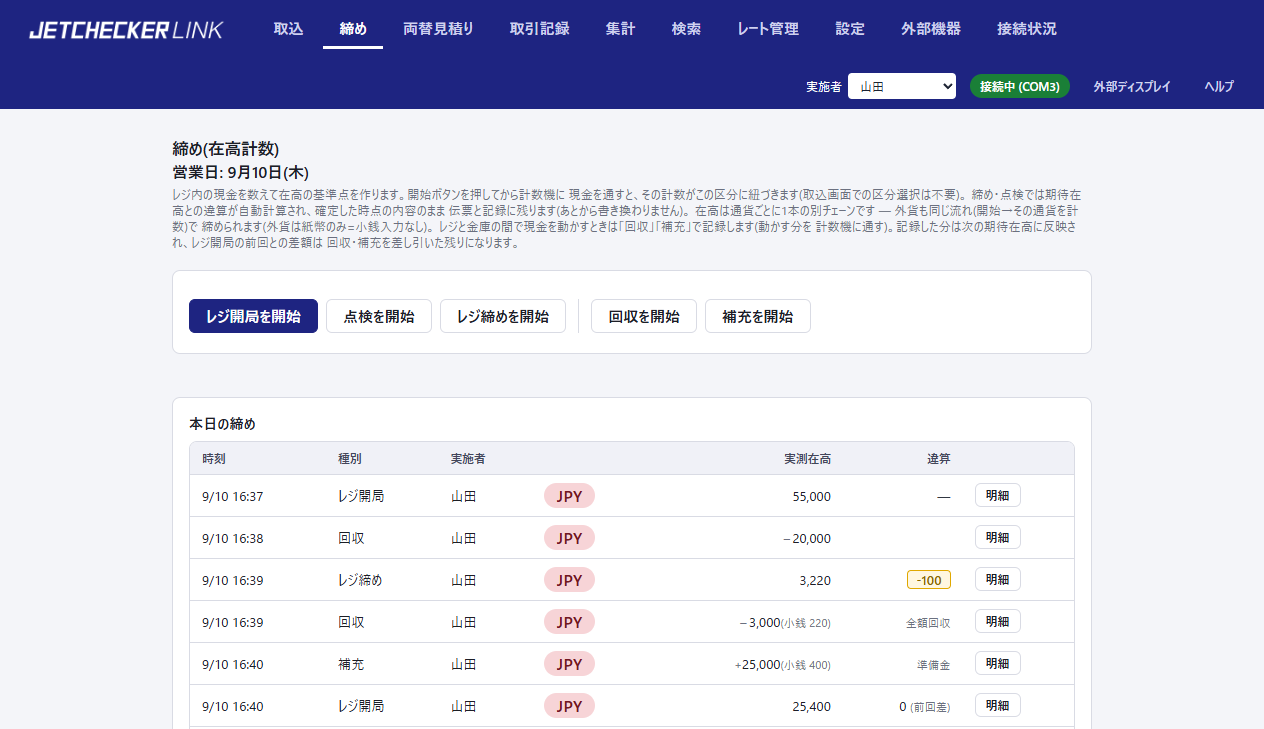Switch to the 取引記録 tab
The width and height of the screenshot is (1264, 729).
[539, 29]
